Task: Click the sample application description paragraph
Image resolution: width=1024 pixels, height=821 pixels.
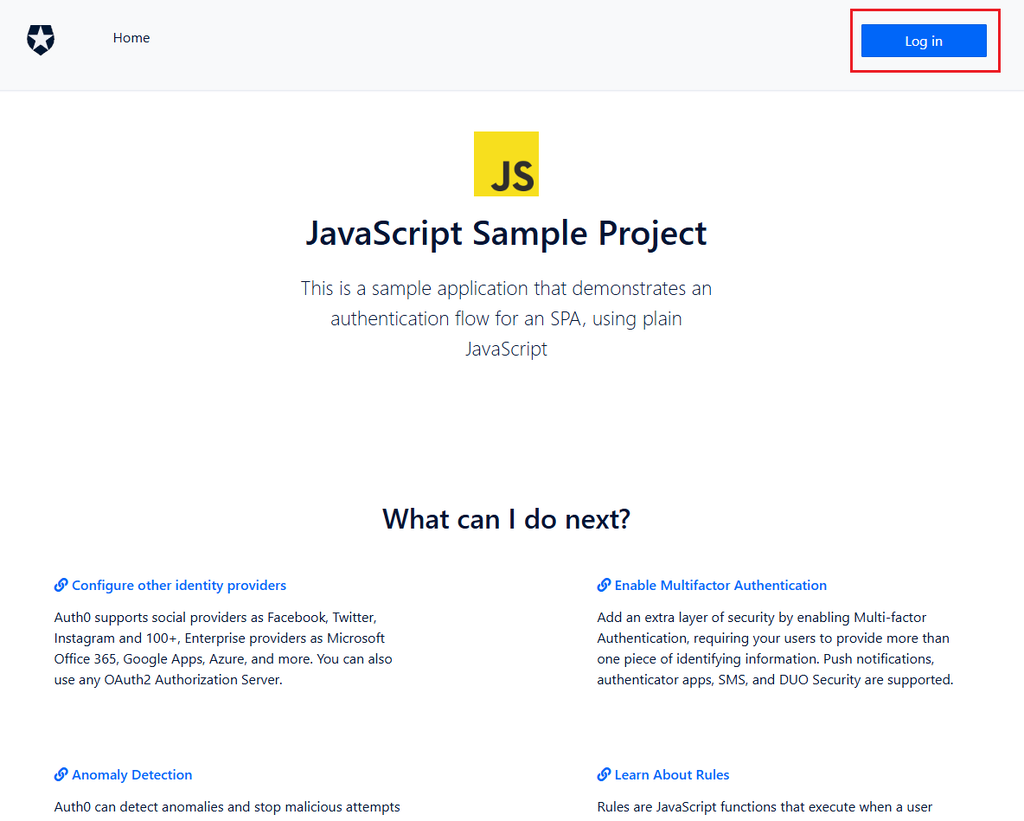Action: pos(506,319)
